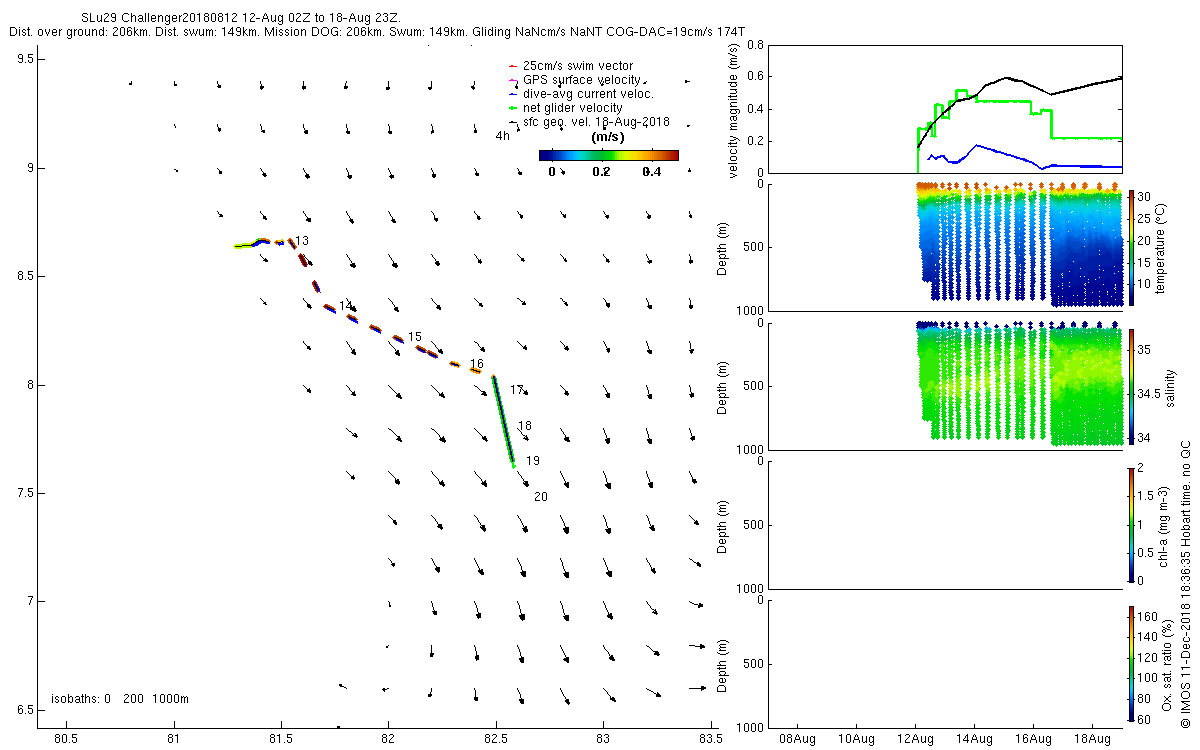This screenshot has width=1200, height=750.
Task: Click the '08Aug' date tick label
Action: click(798, 739)
